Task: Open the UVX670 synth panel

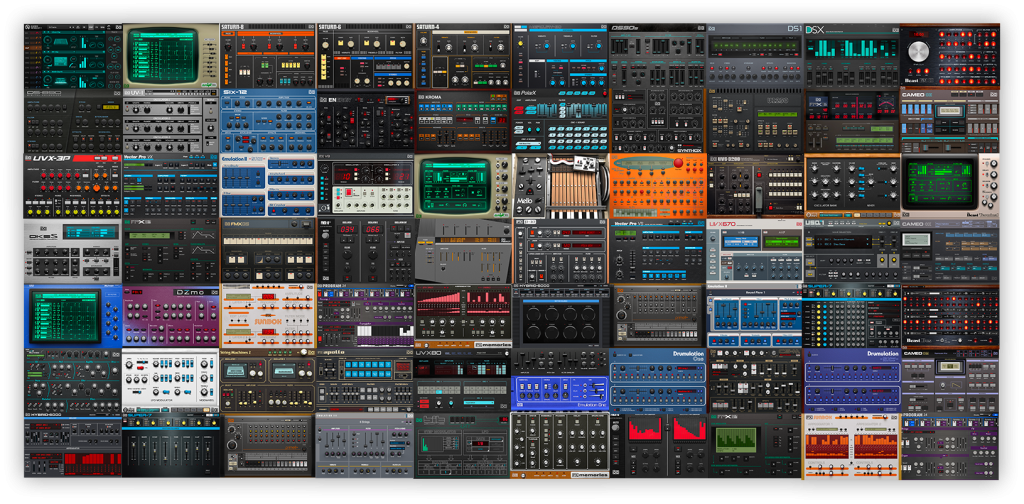Action: [x=755, y=251]
